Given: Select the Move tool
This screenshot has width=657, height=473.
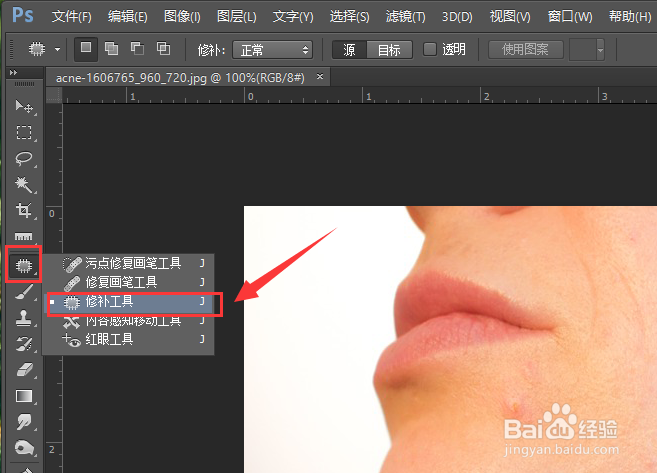Looking at the screenshot, I should coord(24,106).
